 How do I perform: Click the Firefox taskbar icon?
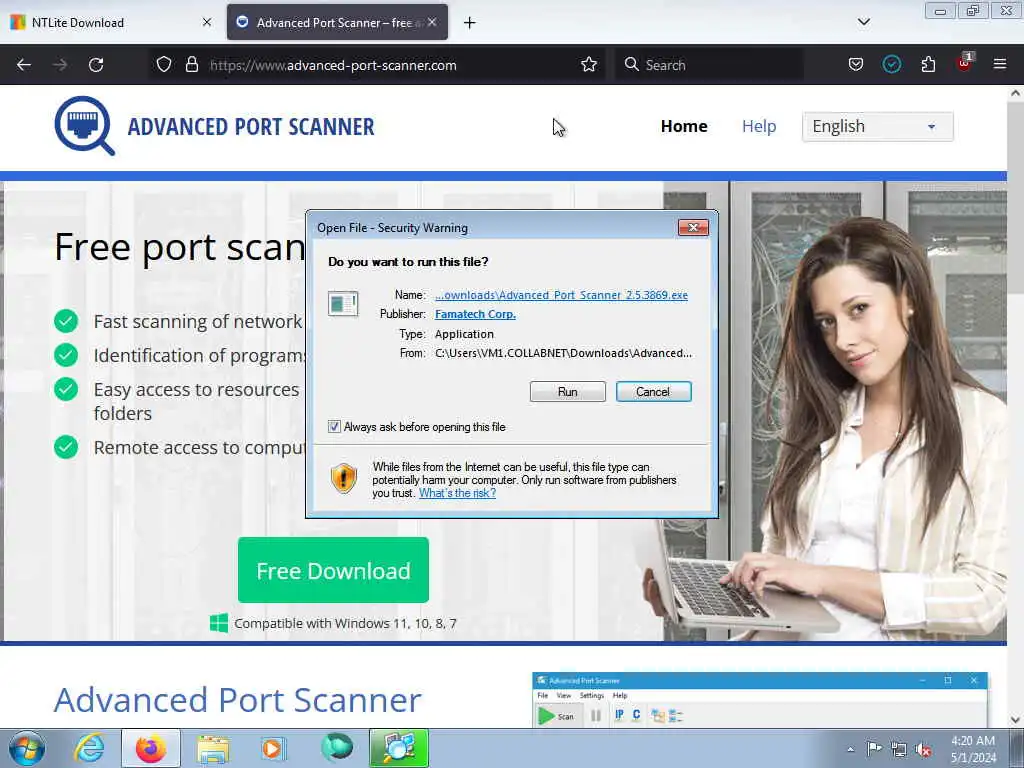coord(151,748)
